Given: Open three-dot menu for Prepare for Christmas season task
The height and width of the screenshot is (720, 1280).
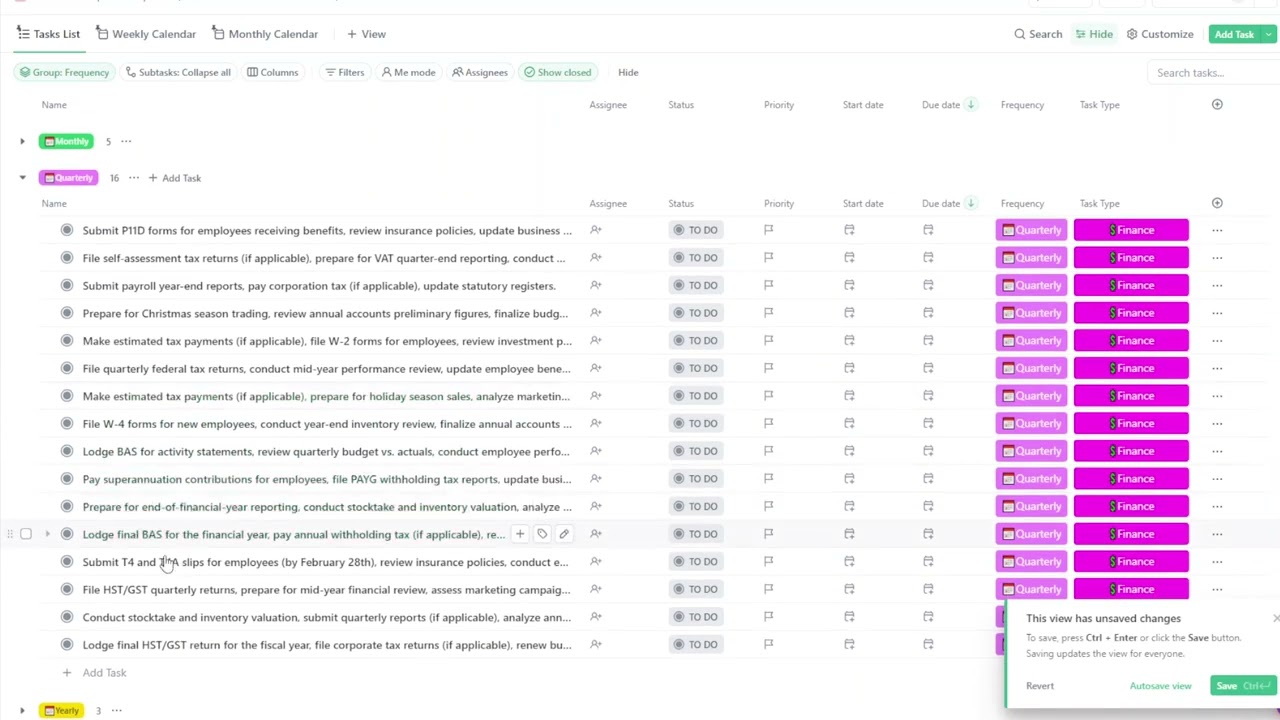Looking at the screenshot, I should tap(1217, 313).
